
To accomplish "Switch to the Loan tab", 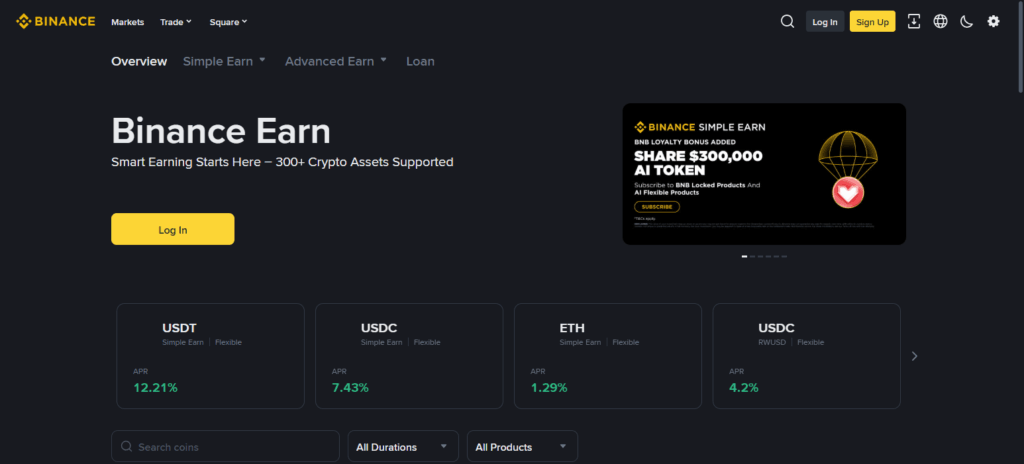I will [420, 61].
